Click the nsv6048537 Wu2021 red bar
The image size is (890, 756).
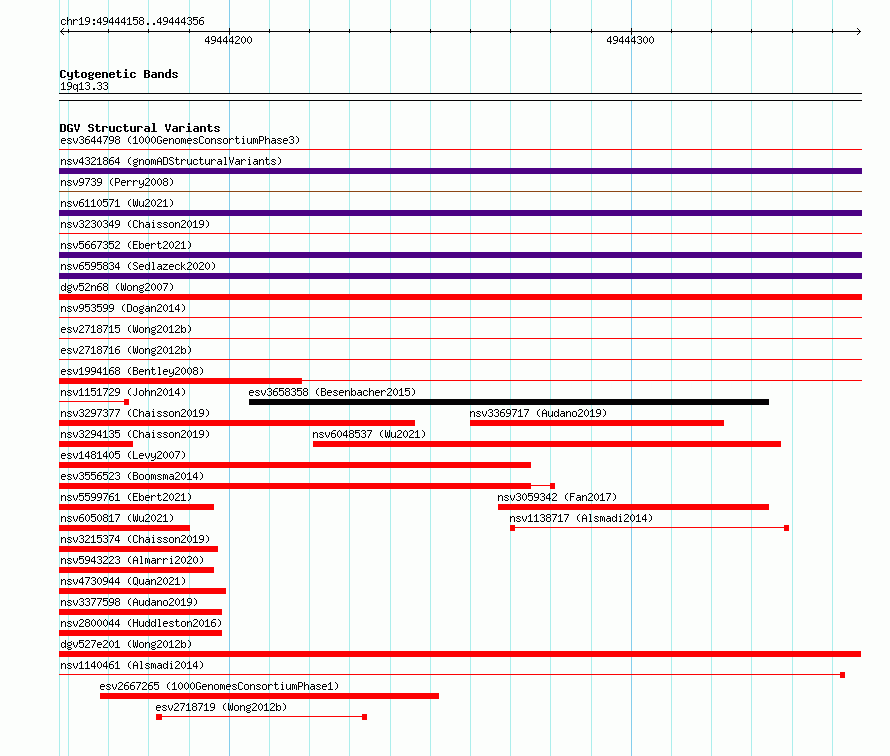[547, 444]
